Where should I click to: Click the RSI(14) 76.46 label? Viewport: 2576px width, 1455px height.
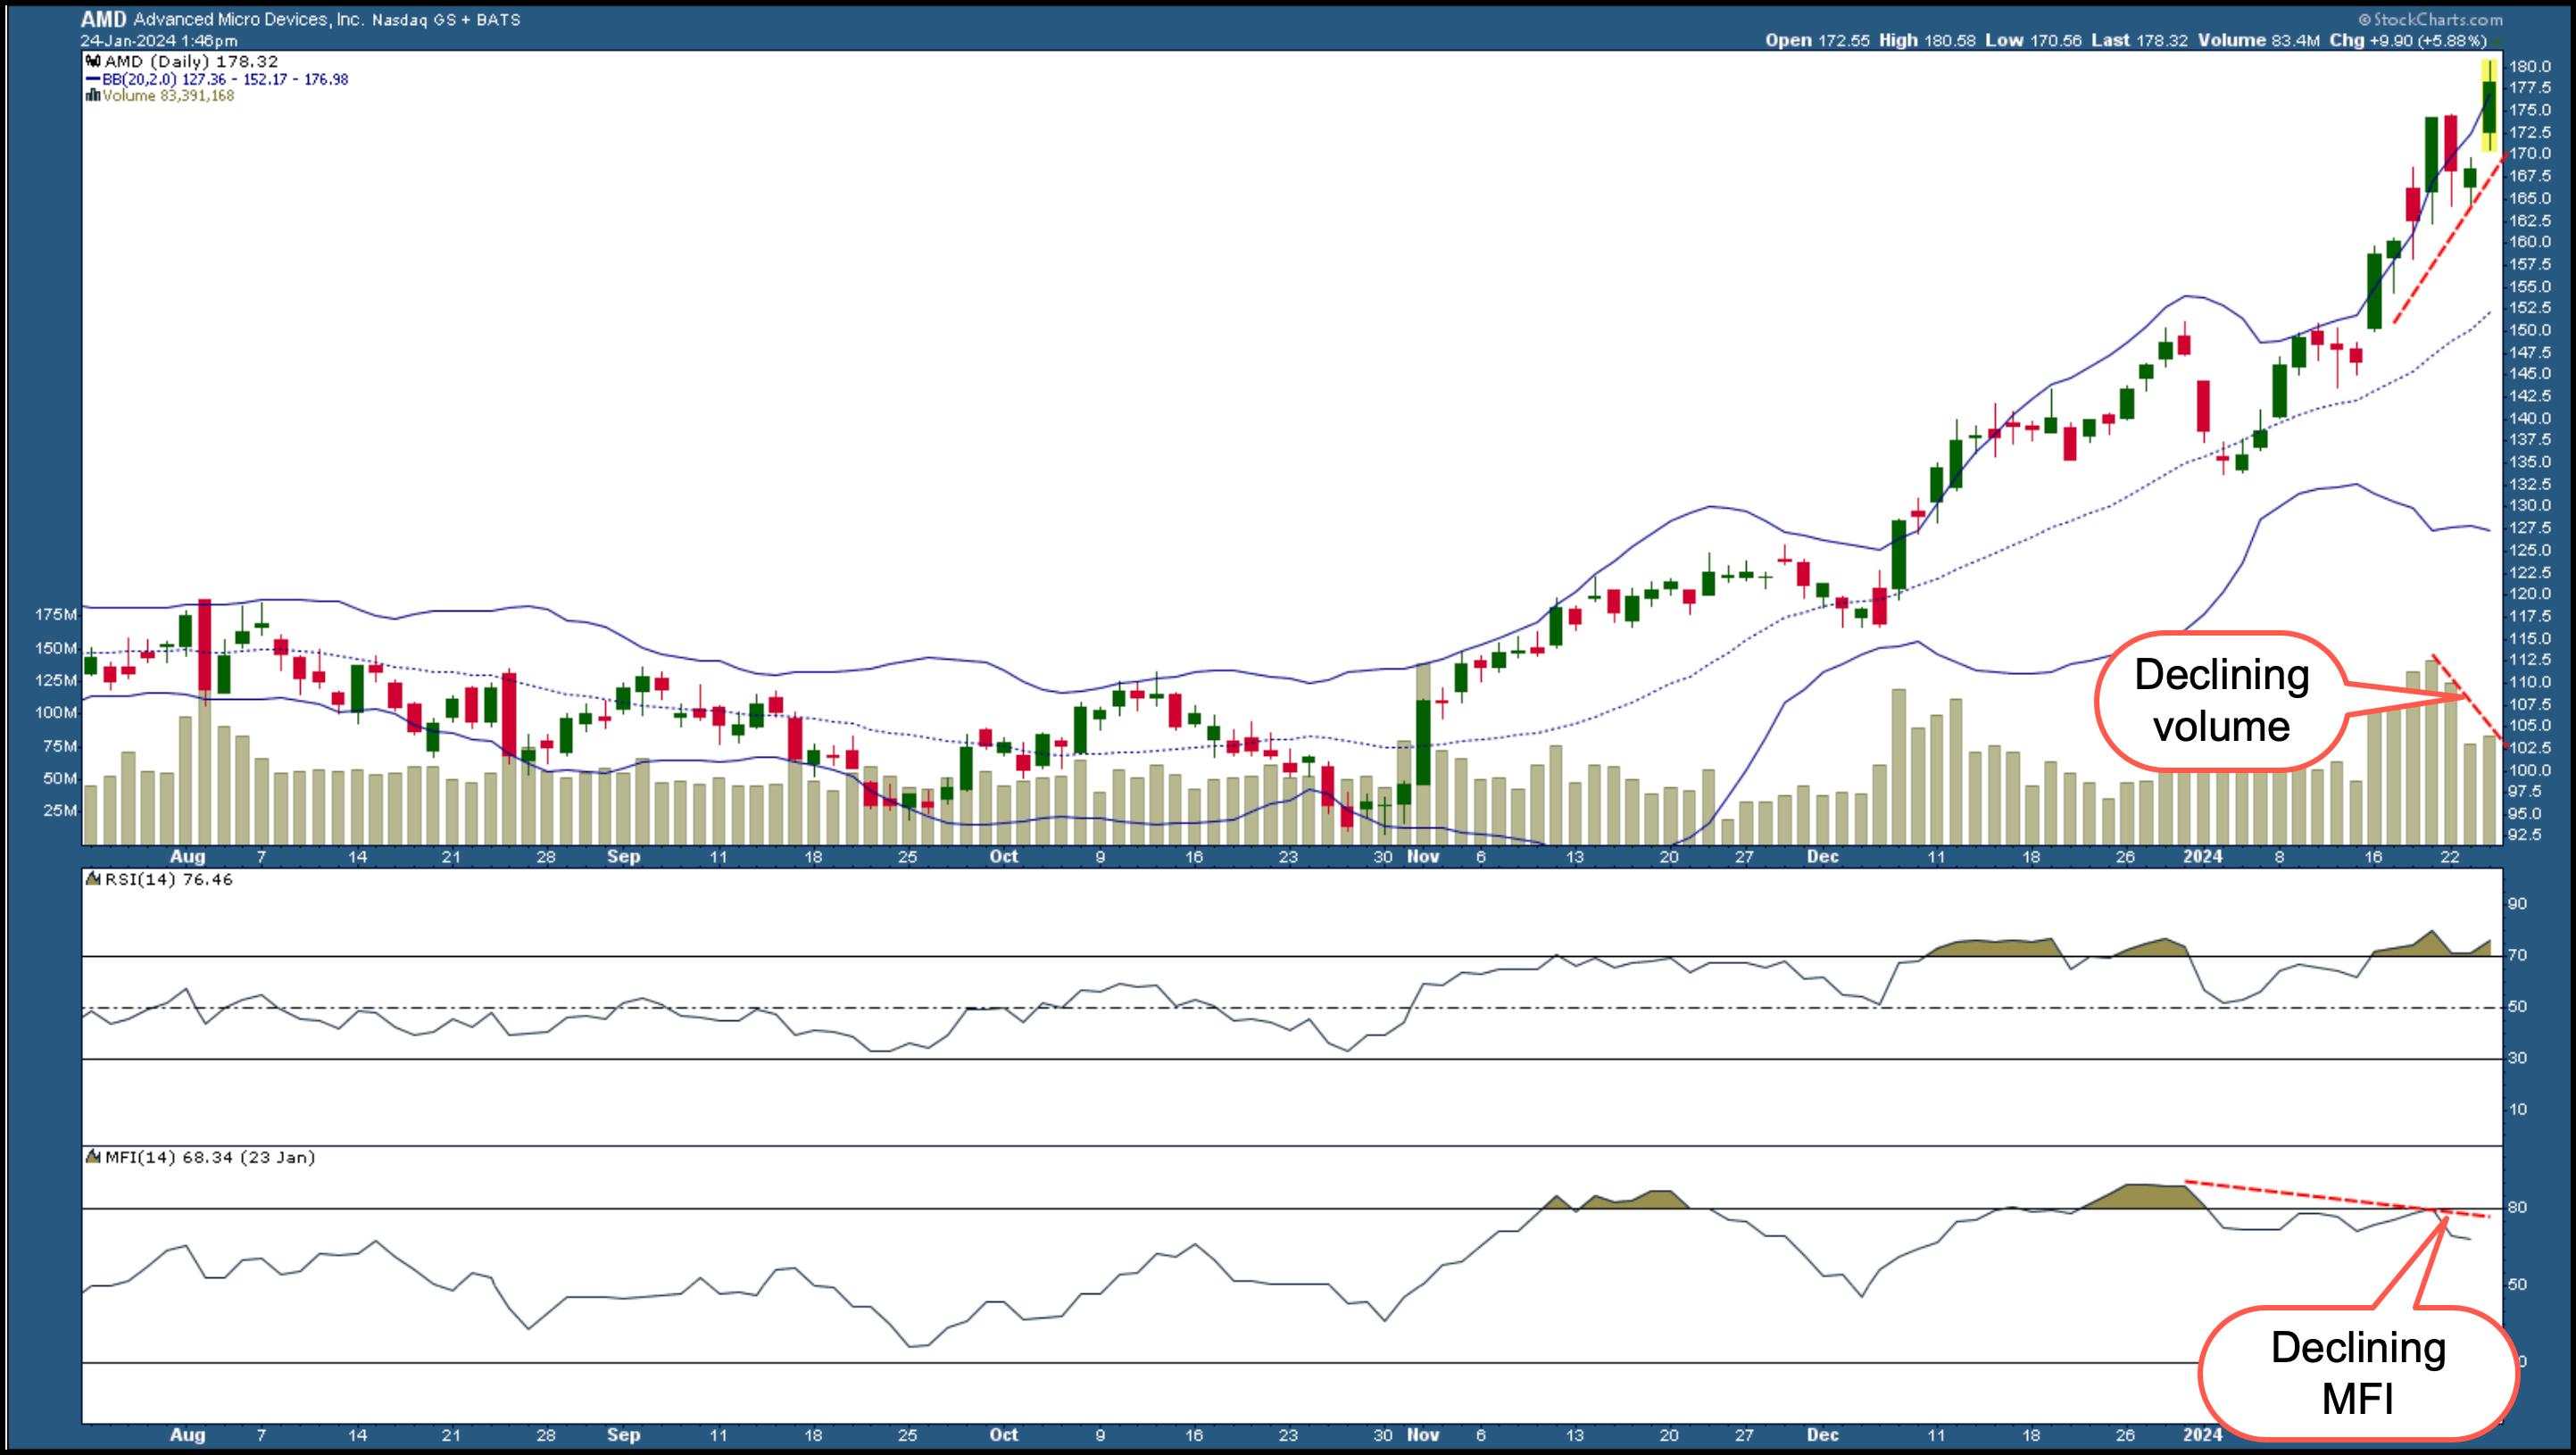pos(169,880)
